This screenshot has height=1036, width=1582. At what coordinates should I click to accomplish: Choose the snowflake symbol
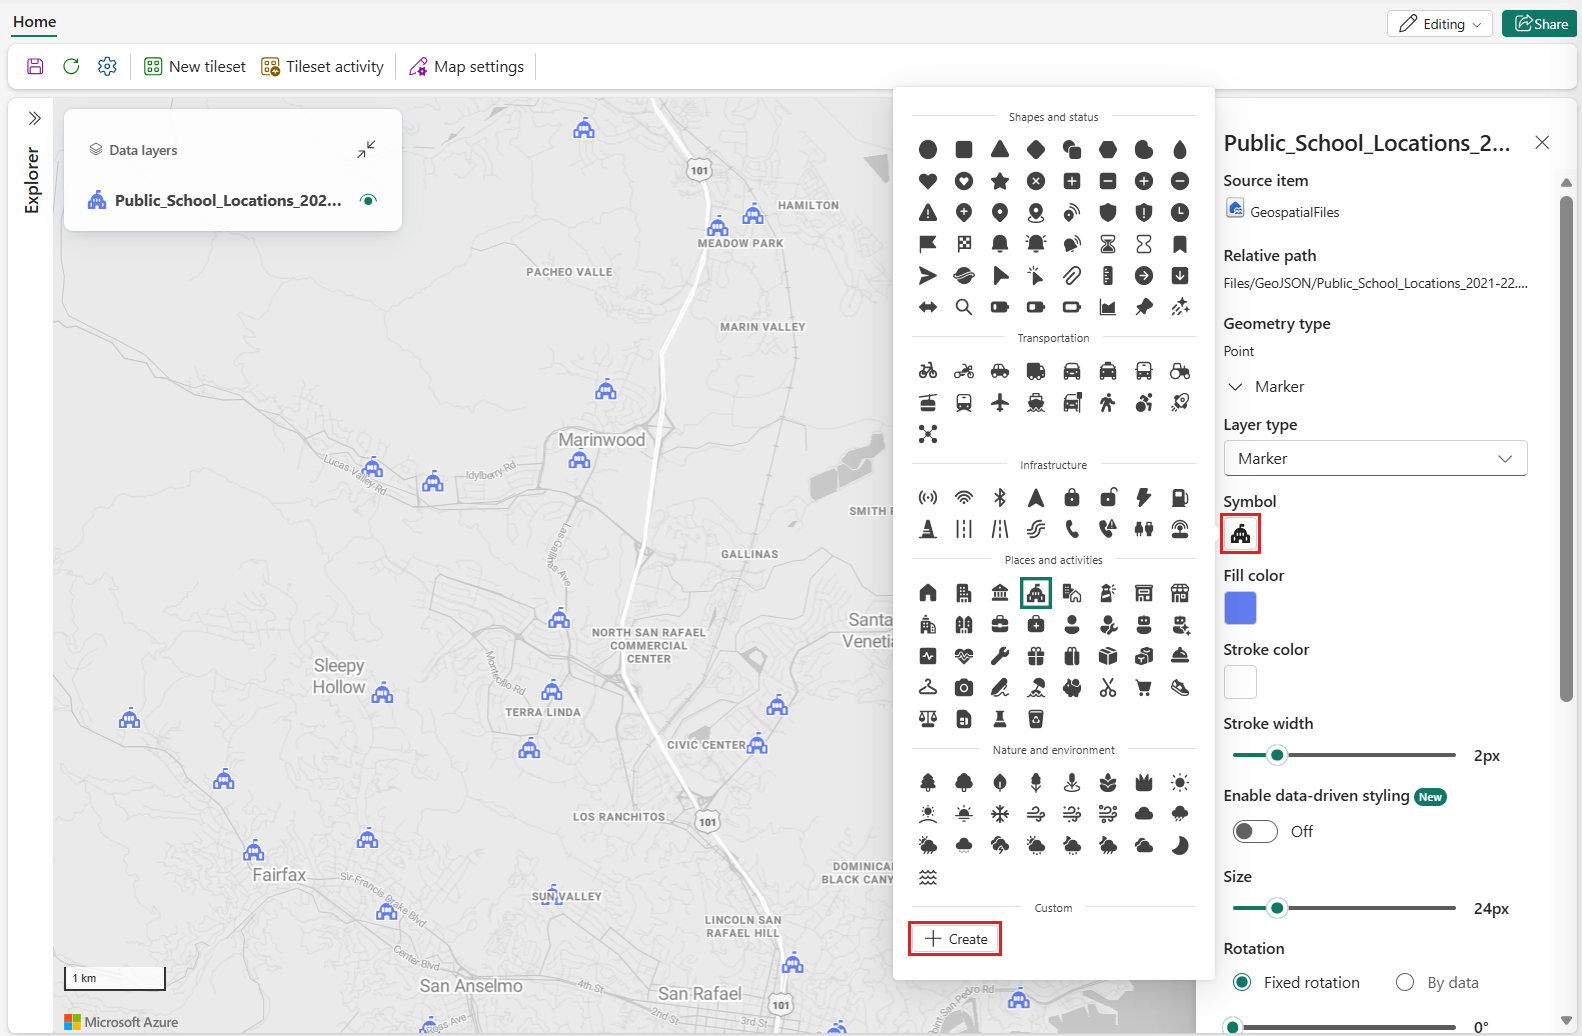pos(1000,814)
